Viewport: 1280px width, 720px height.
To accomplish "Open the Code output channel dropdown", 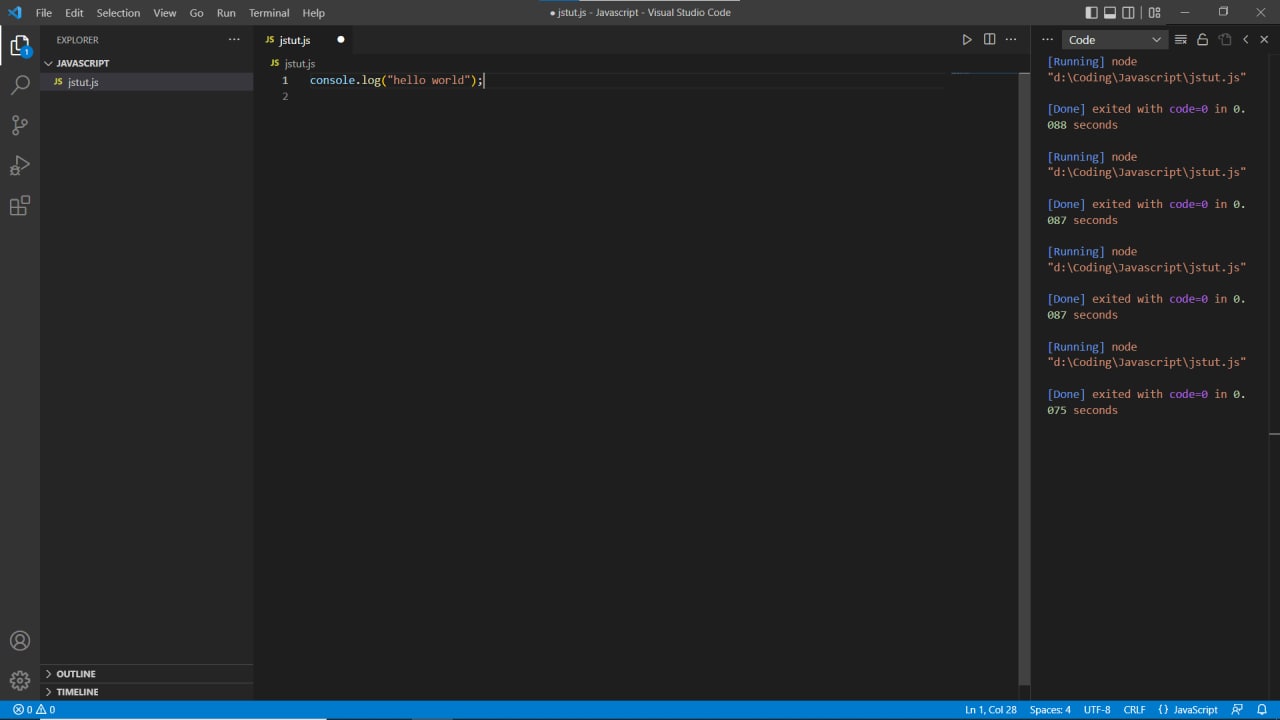I will click(1114, 40).
